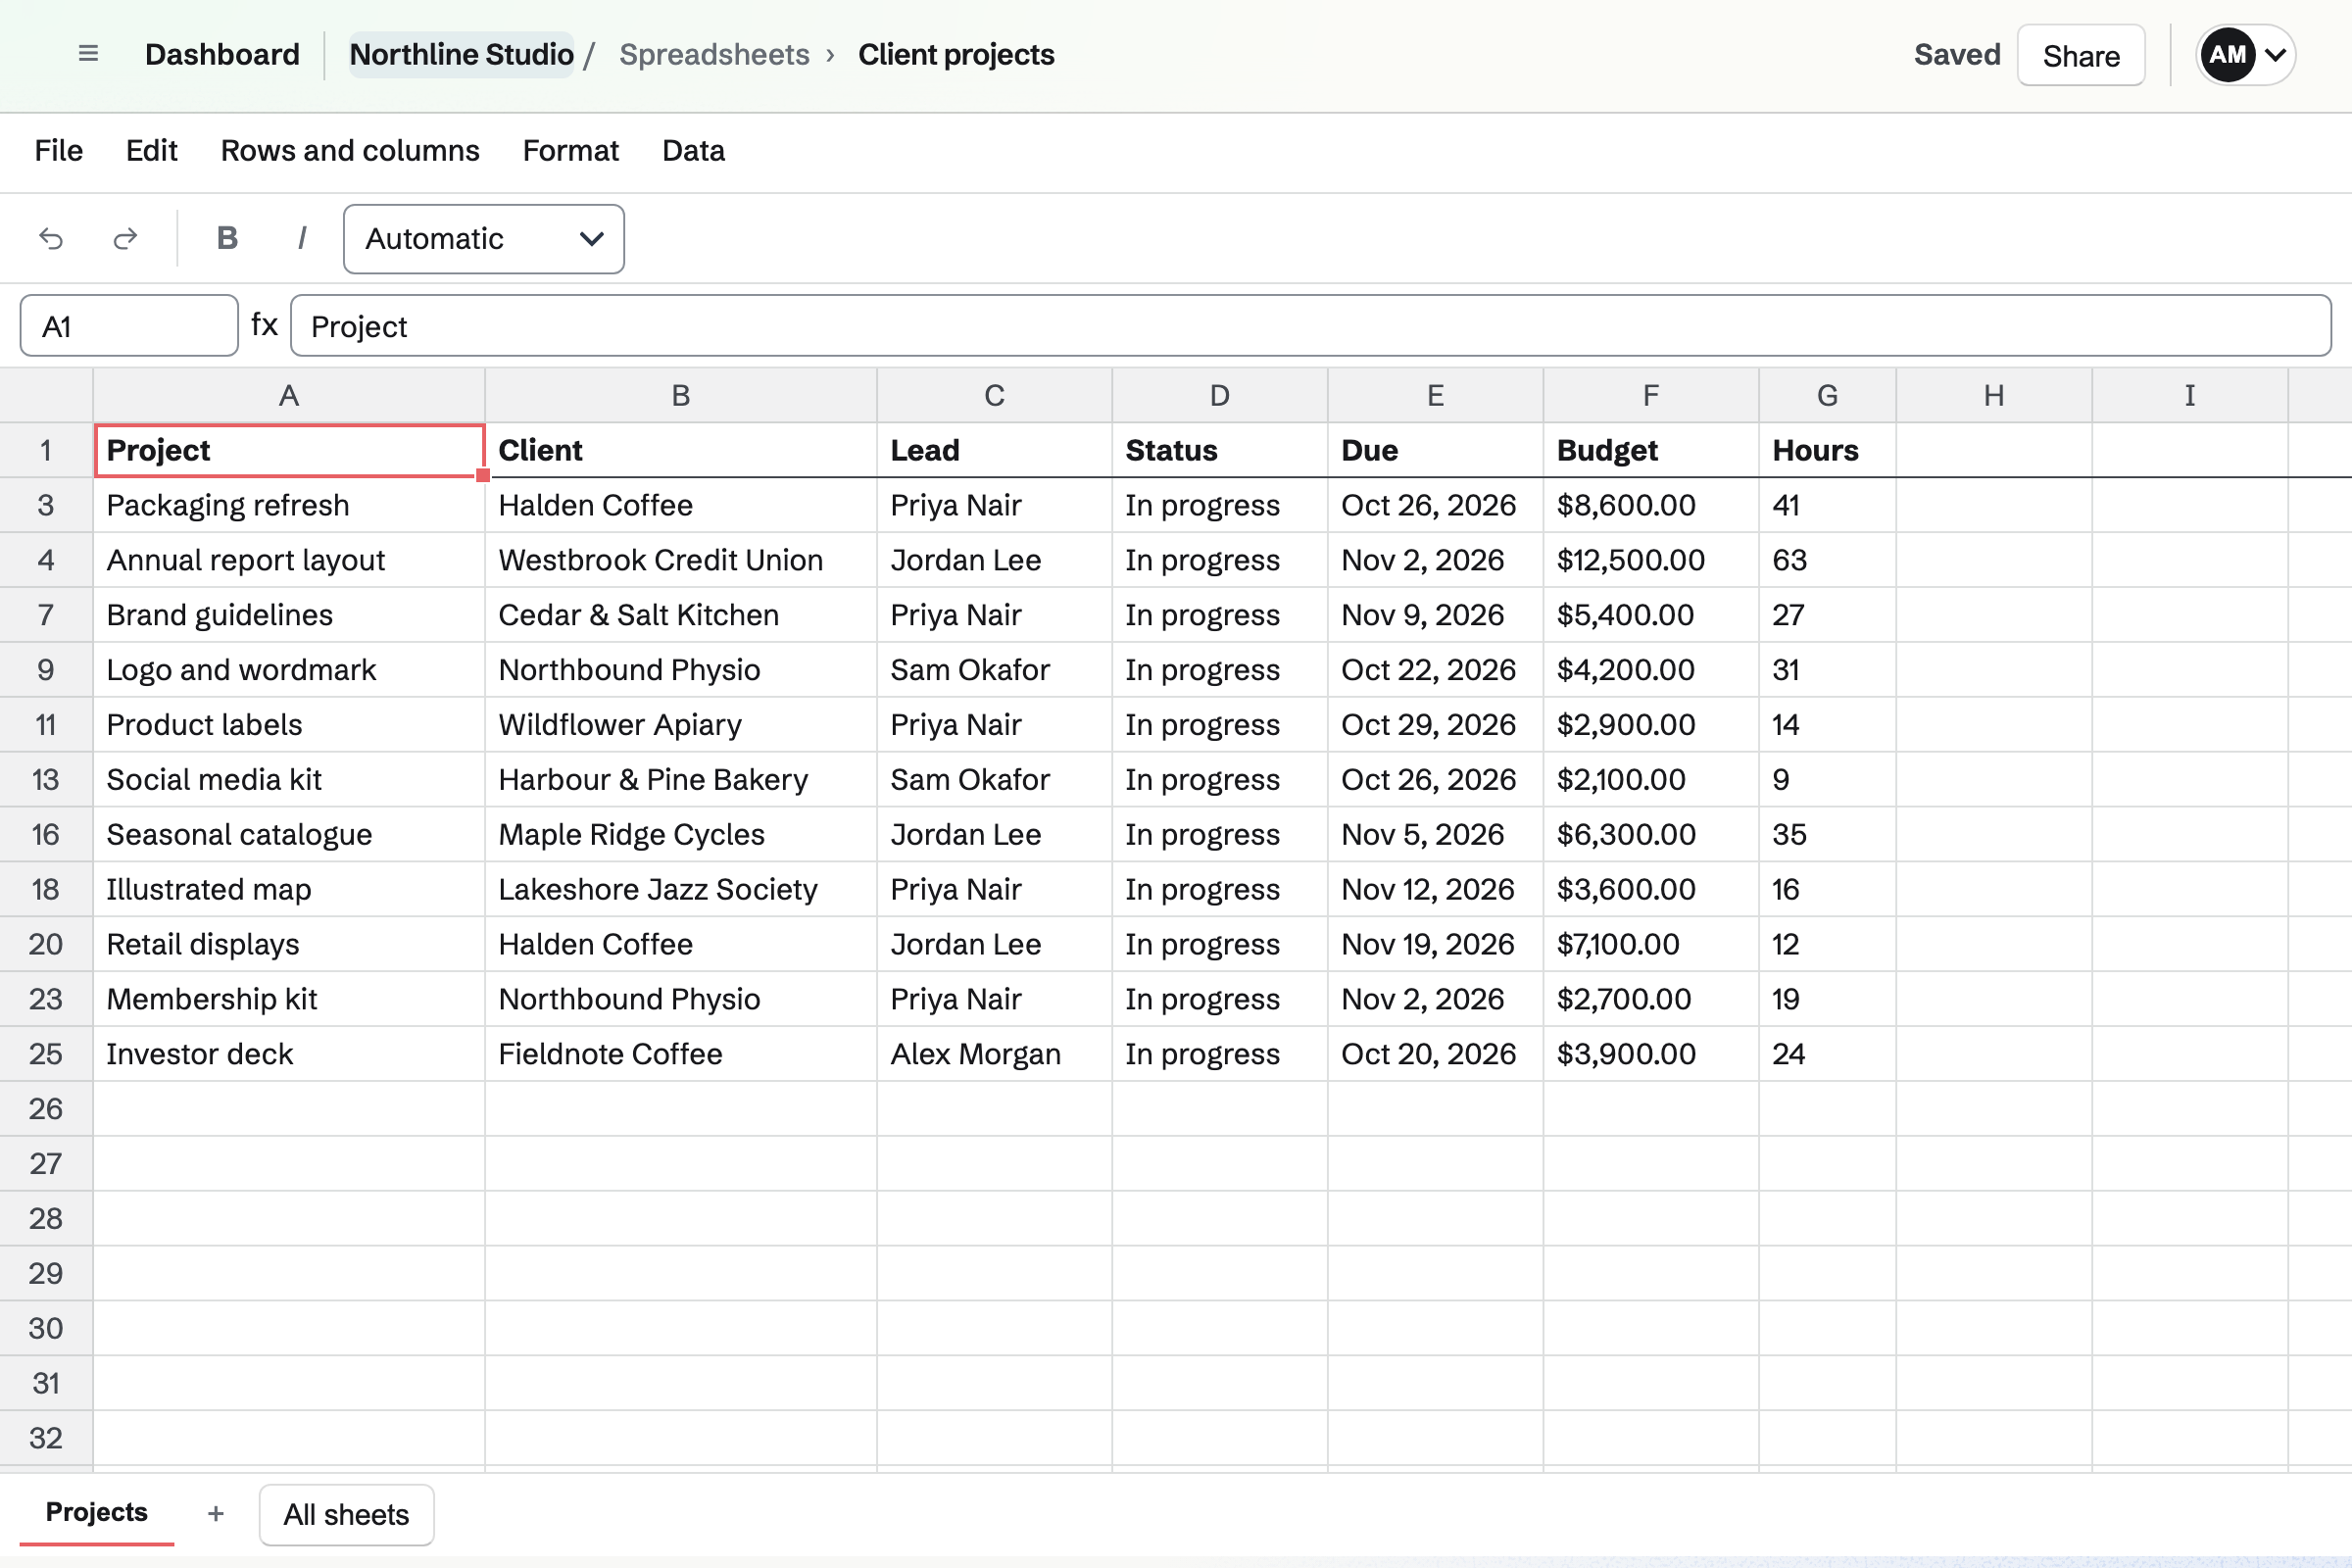Screen dimensions: 2352x1568
Task: Open the File menu
Action: [58, 151]
